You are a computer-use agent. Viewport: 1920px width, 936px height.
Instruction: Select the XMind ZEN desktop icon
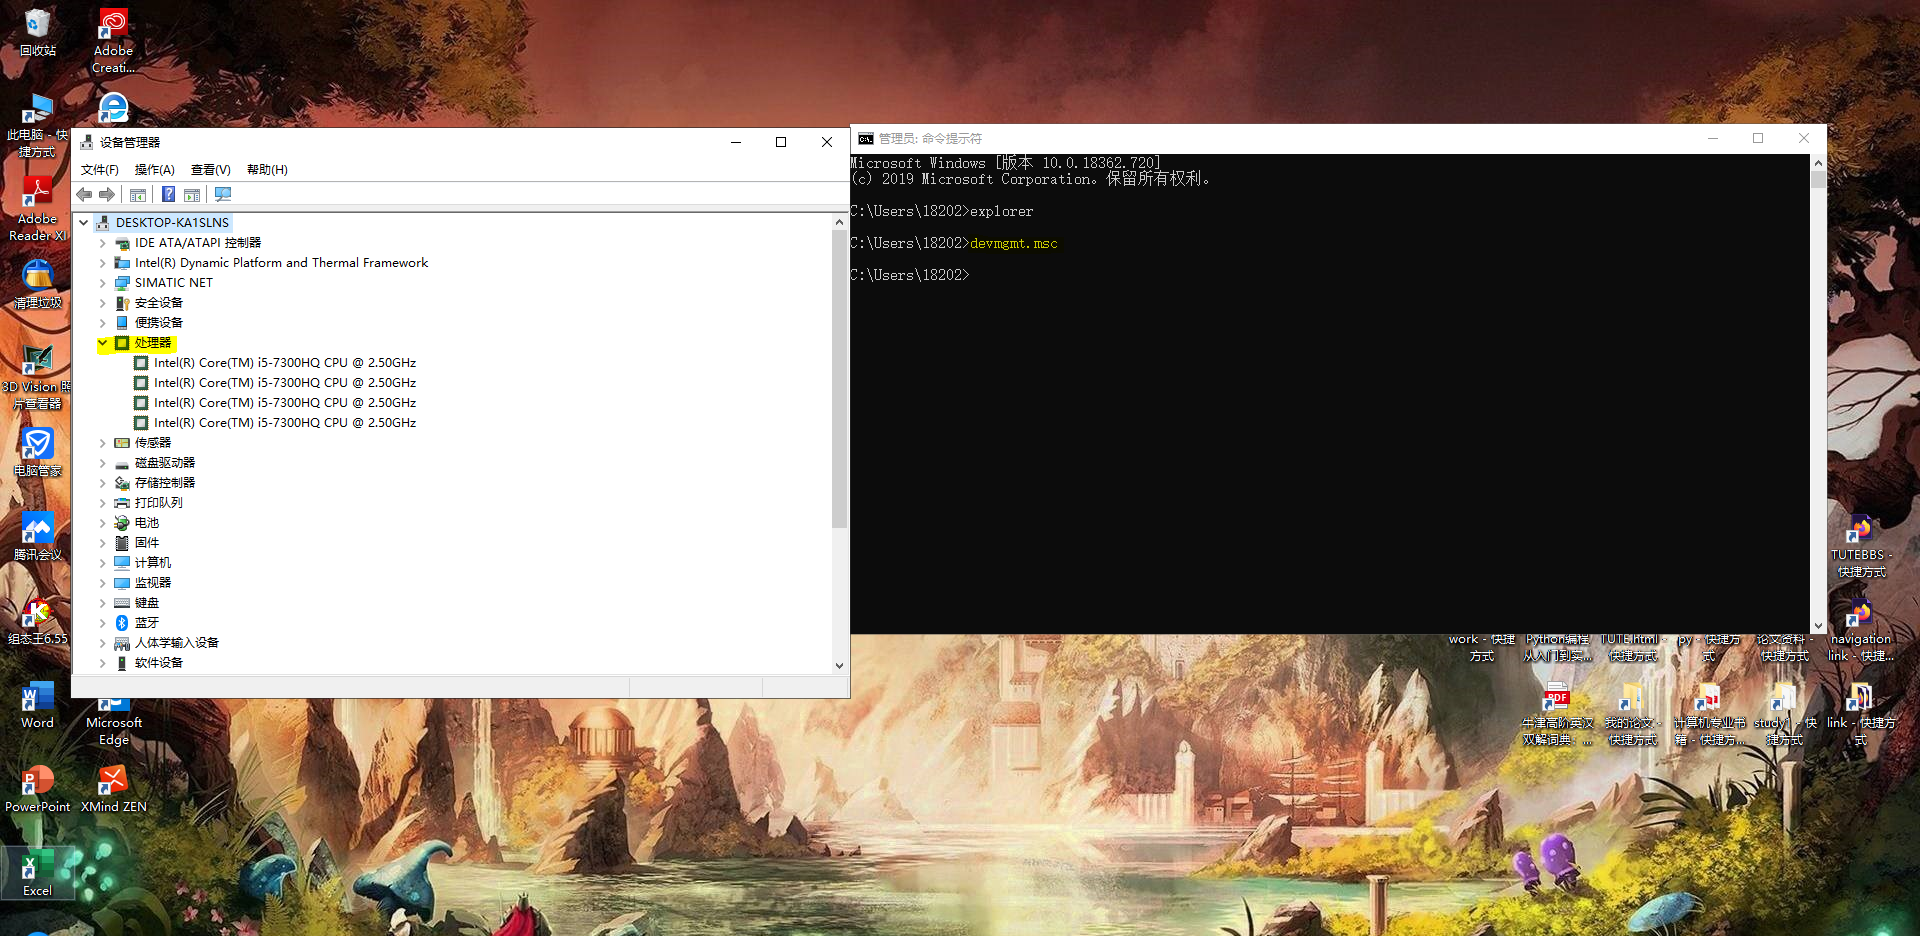[113, 788]
